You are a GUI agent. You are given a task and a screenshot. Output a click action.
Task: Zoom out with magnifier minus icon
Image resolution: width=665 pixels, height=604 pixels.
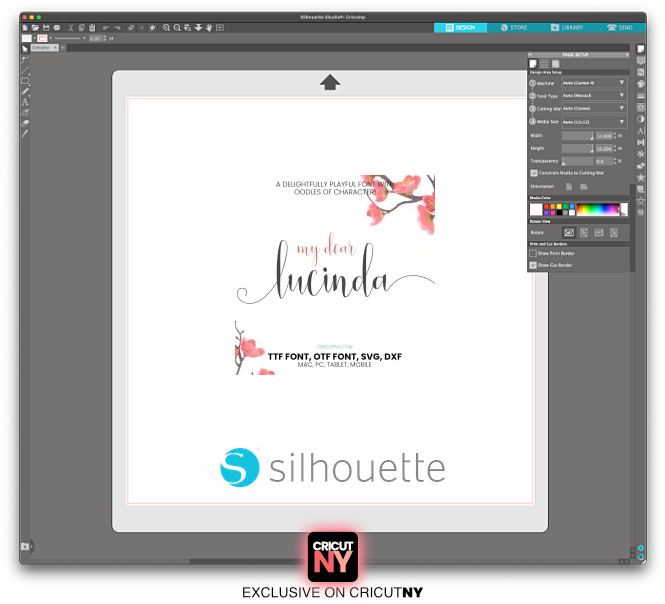(177, 28)
